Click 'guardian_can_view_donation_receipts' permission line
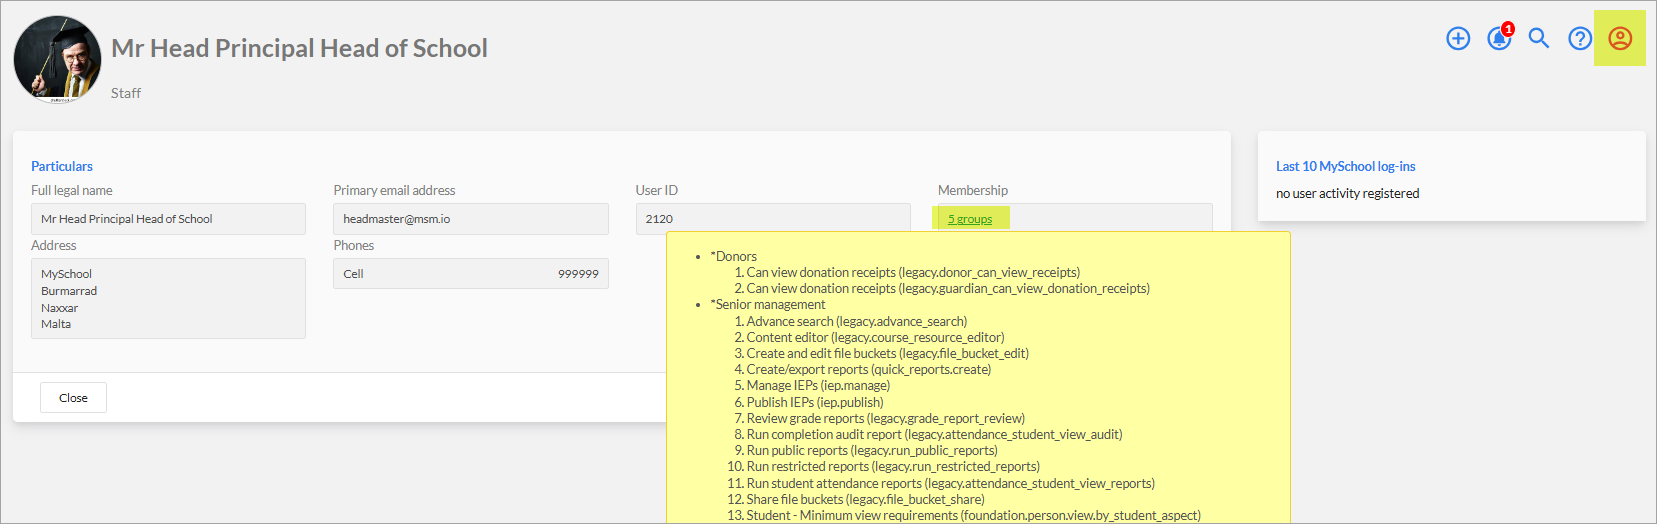 tap(948, 288)
